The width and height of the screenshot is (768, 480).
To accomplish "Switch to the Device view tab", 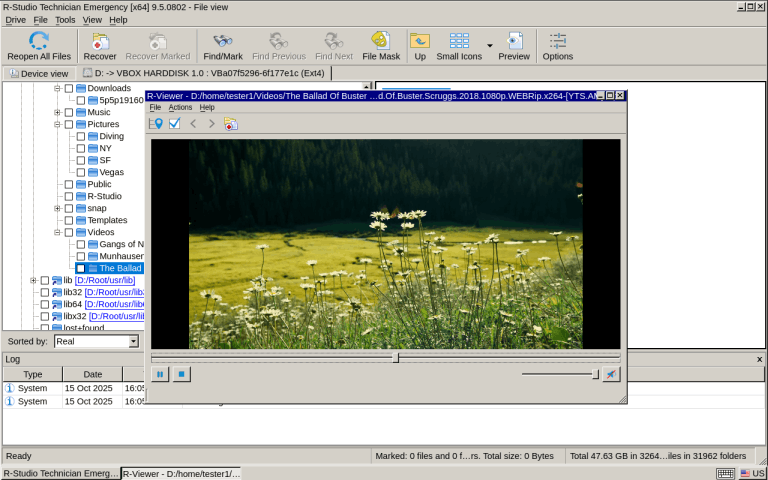I will (x=38, y=73).
